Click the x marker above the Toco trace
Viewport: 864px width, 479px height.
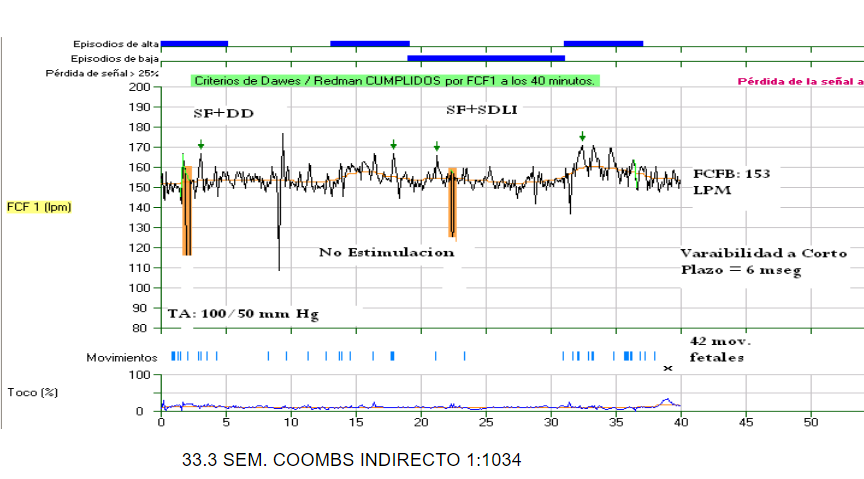pos(668,368)
